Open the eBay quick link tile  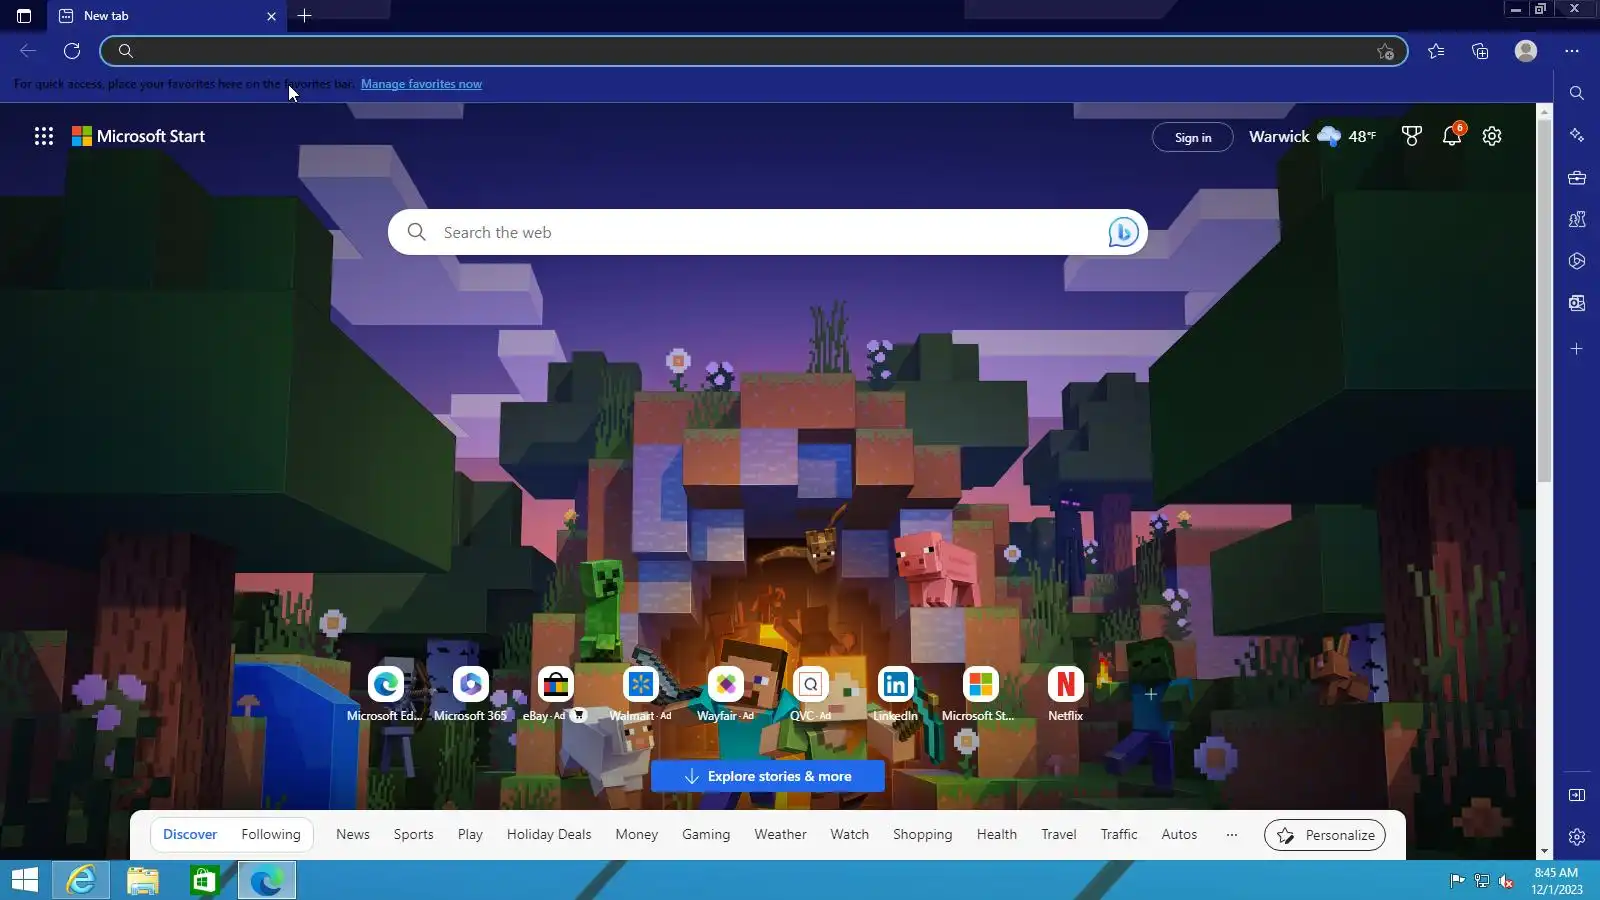tap(555, 693)
